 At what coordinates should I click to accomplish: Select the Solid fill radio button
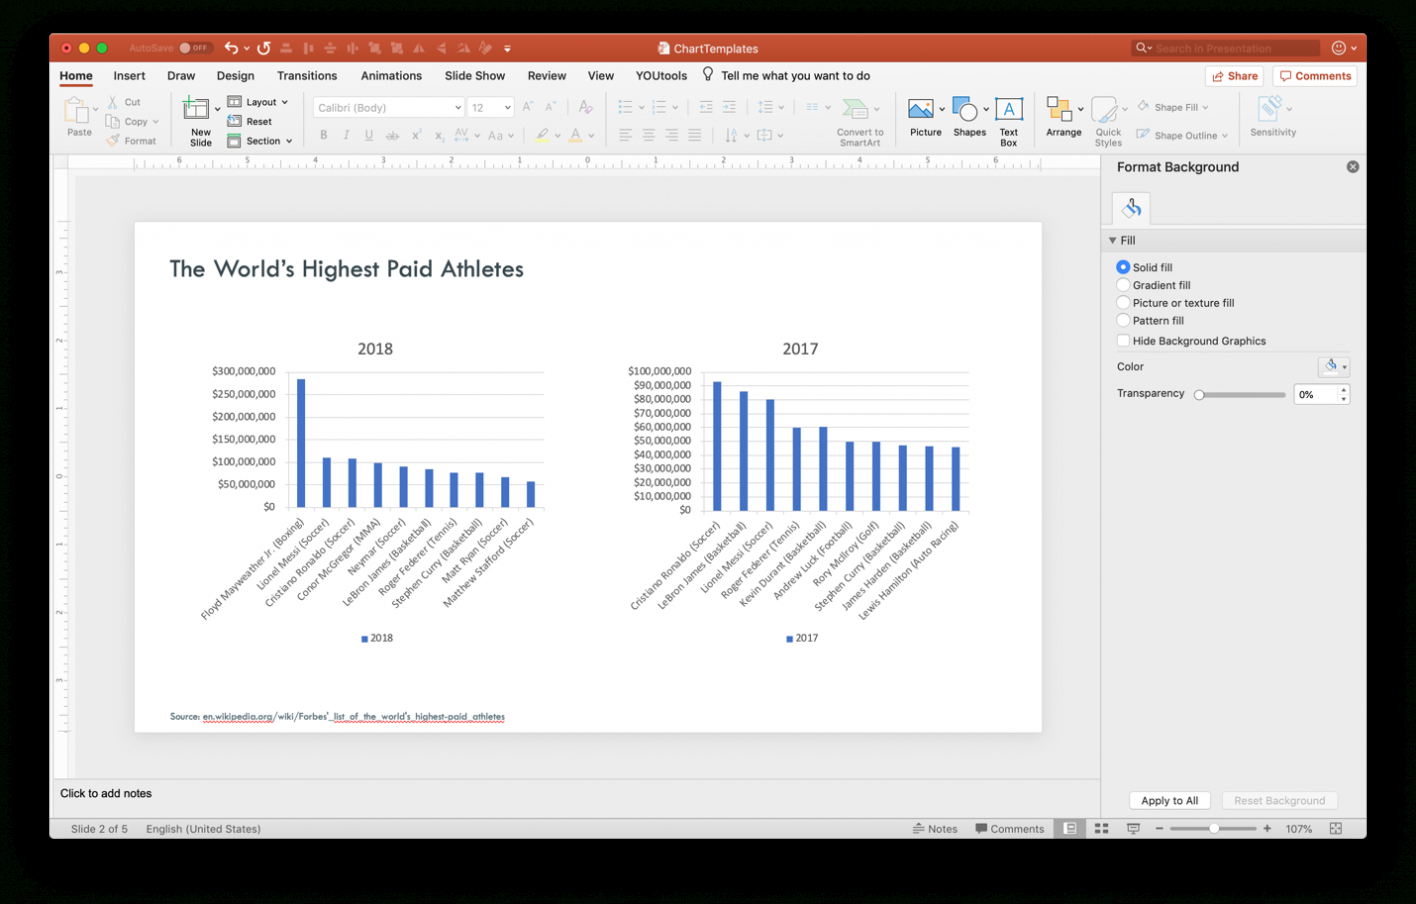coord(1123,267)
